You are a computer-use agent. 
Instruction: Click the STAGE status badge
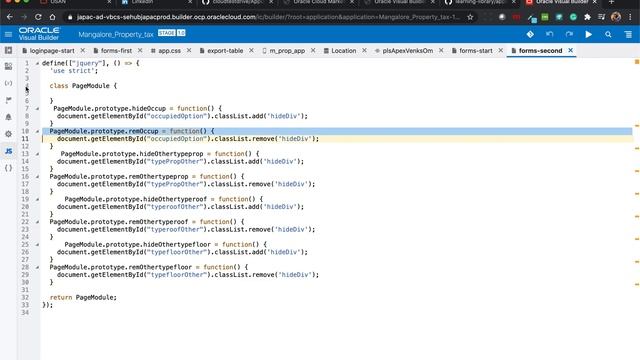click(167, 33)
